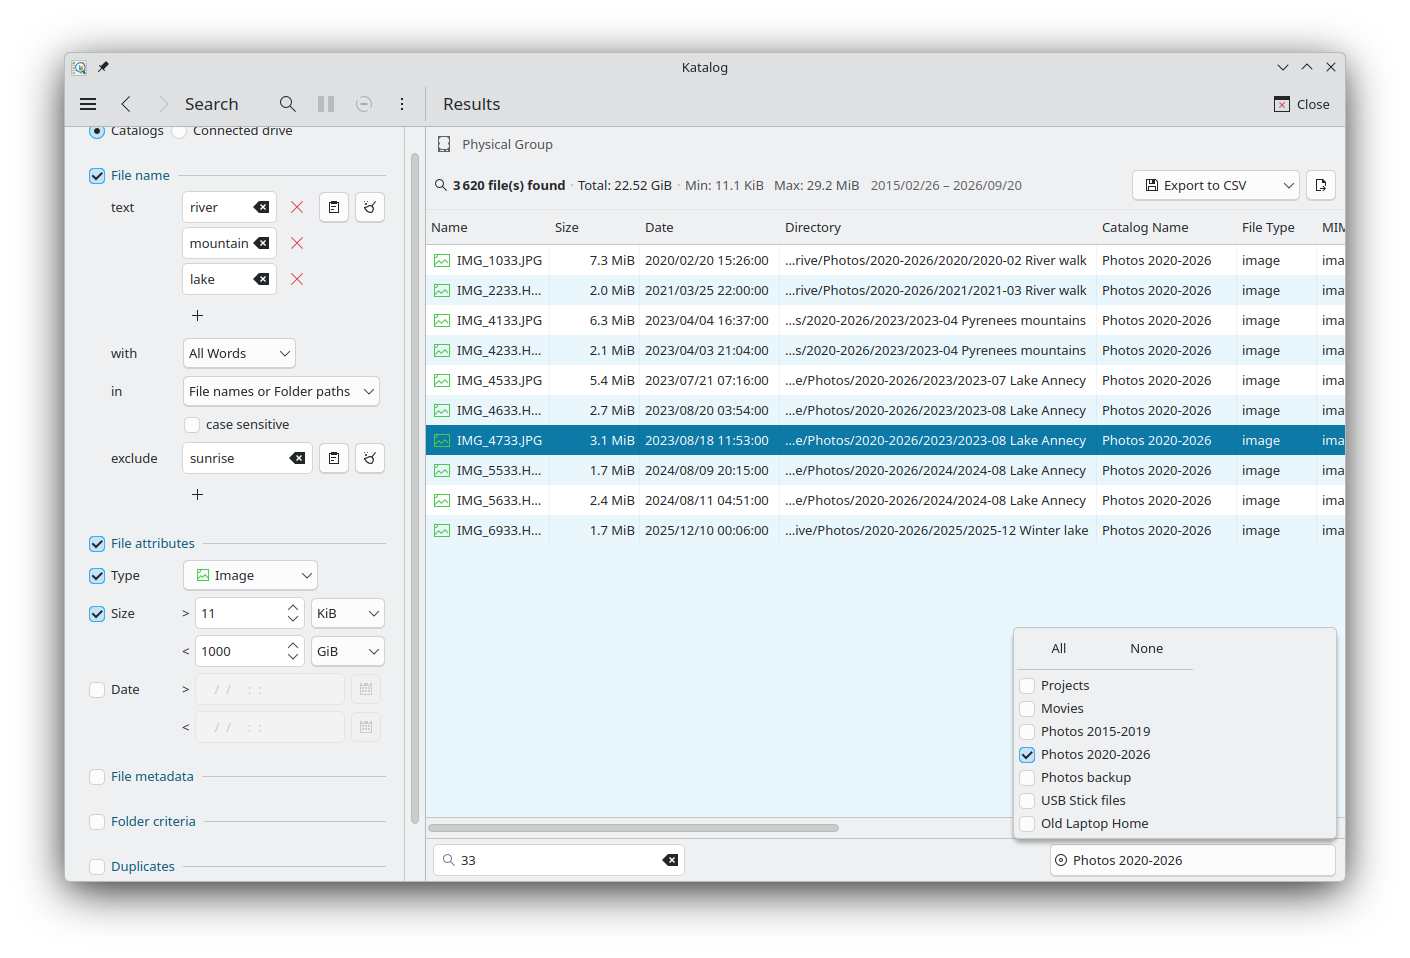Enable the Date checkbox

97,689
